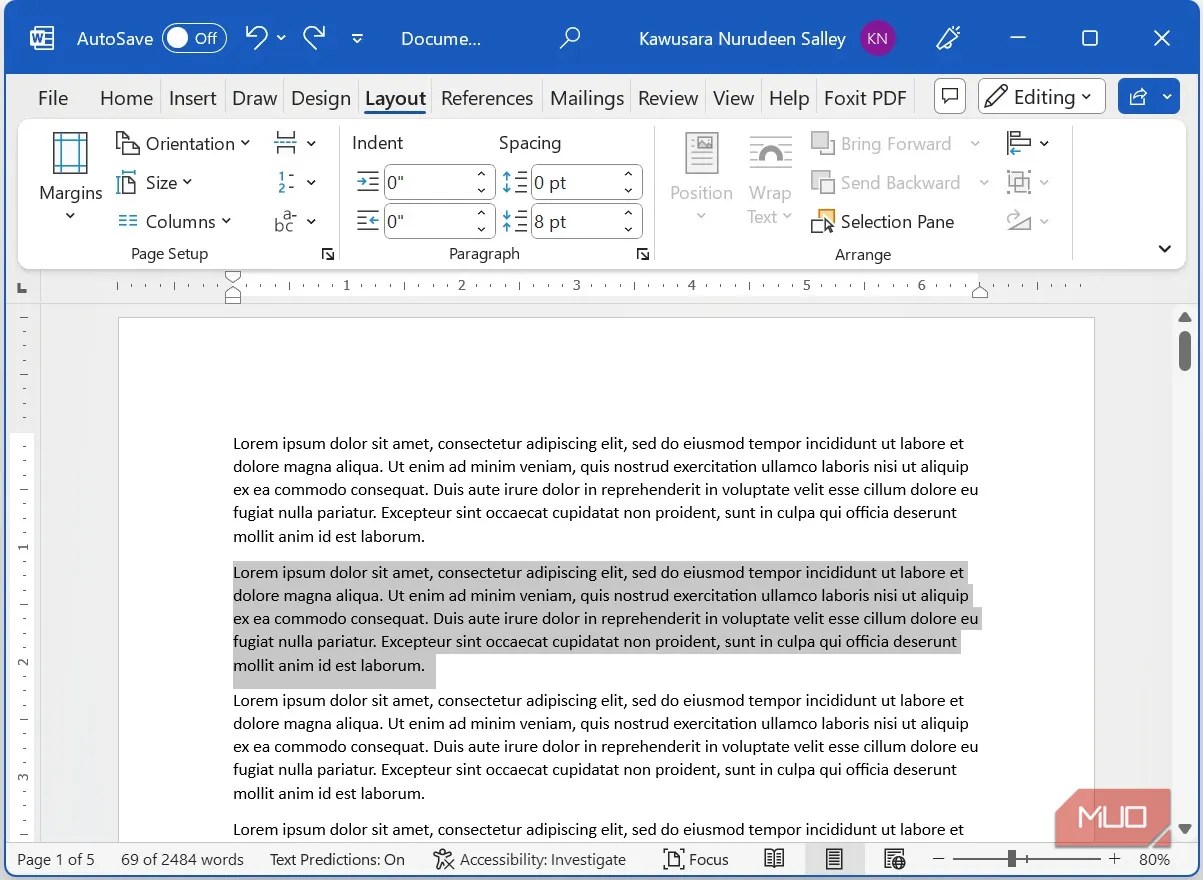
Task: Open the Orientation options
Action: pyautogui.click(x=183, y=143)
